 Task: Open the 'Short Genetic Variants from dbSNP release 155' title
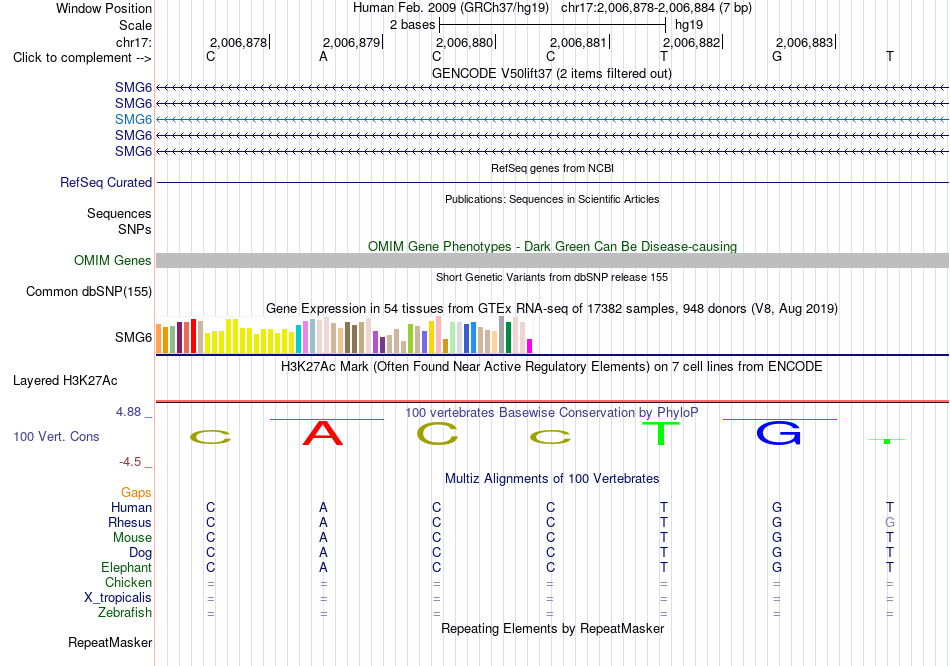point(552,277)
